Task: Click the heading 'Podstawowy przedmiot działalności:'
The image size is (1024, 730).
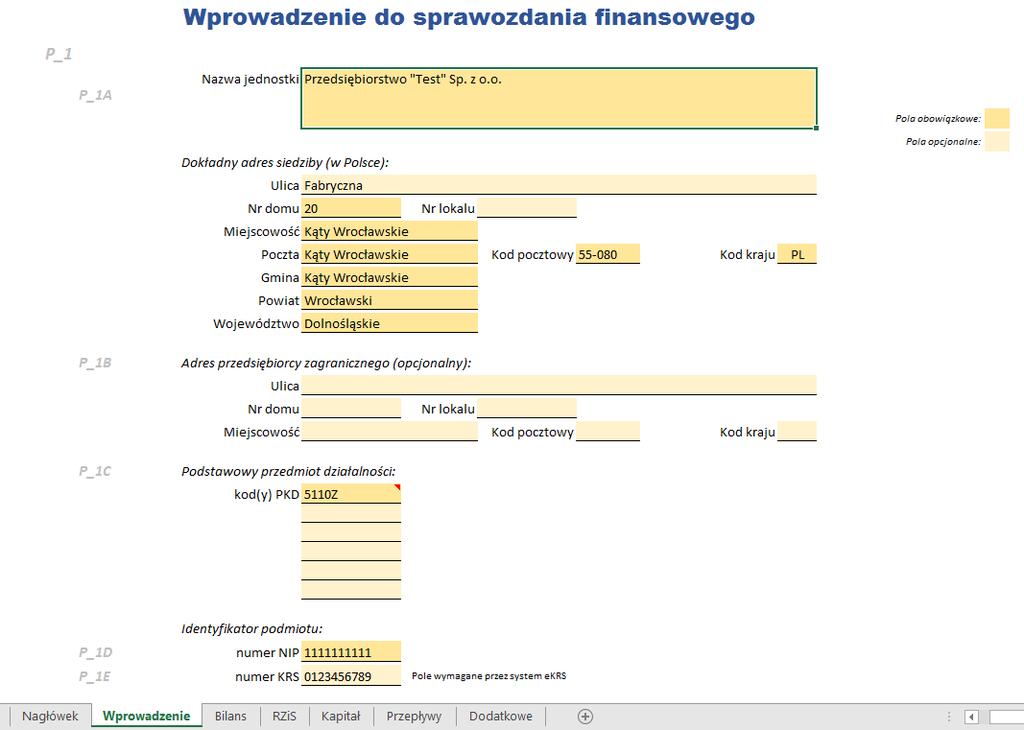Action: point(288,471)
